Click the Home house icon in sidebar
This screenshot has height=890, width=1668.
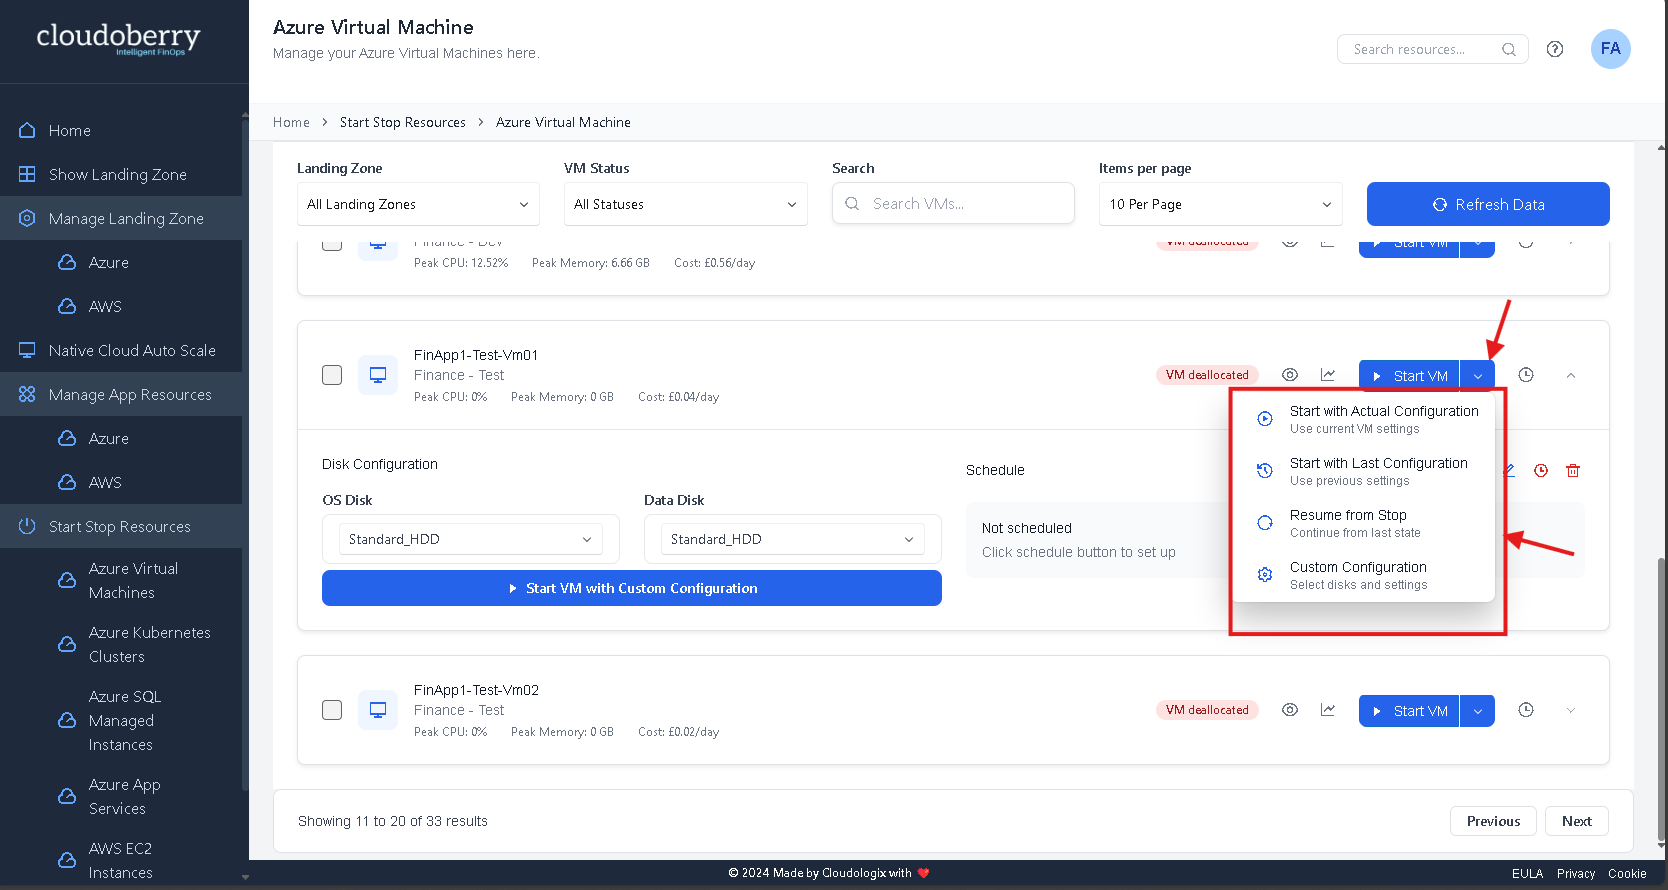[27, 130]
